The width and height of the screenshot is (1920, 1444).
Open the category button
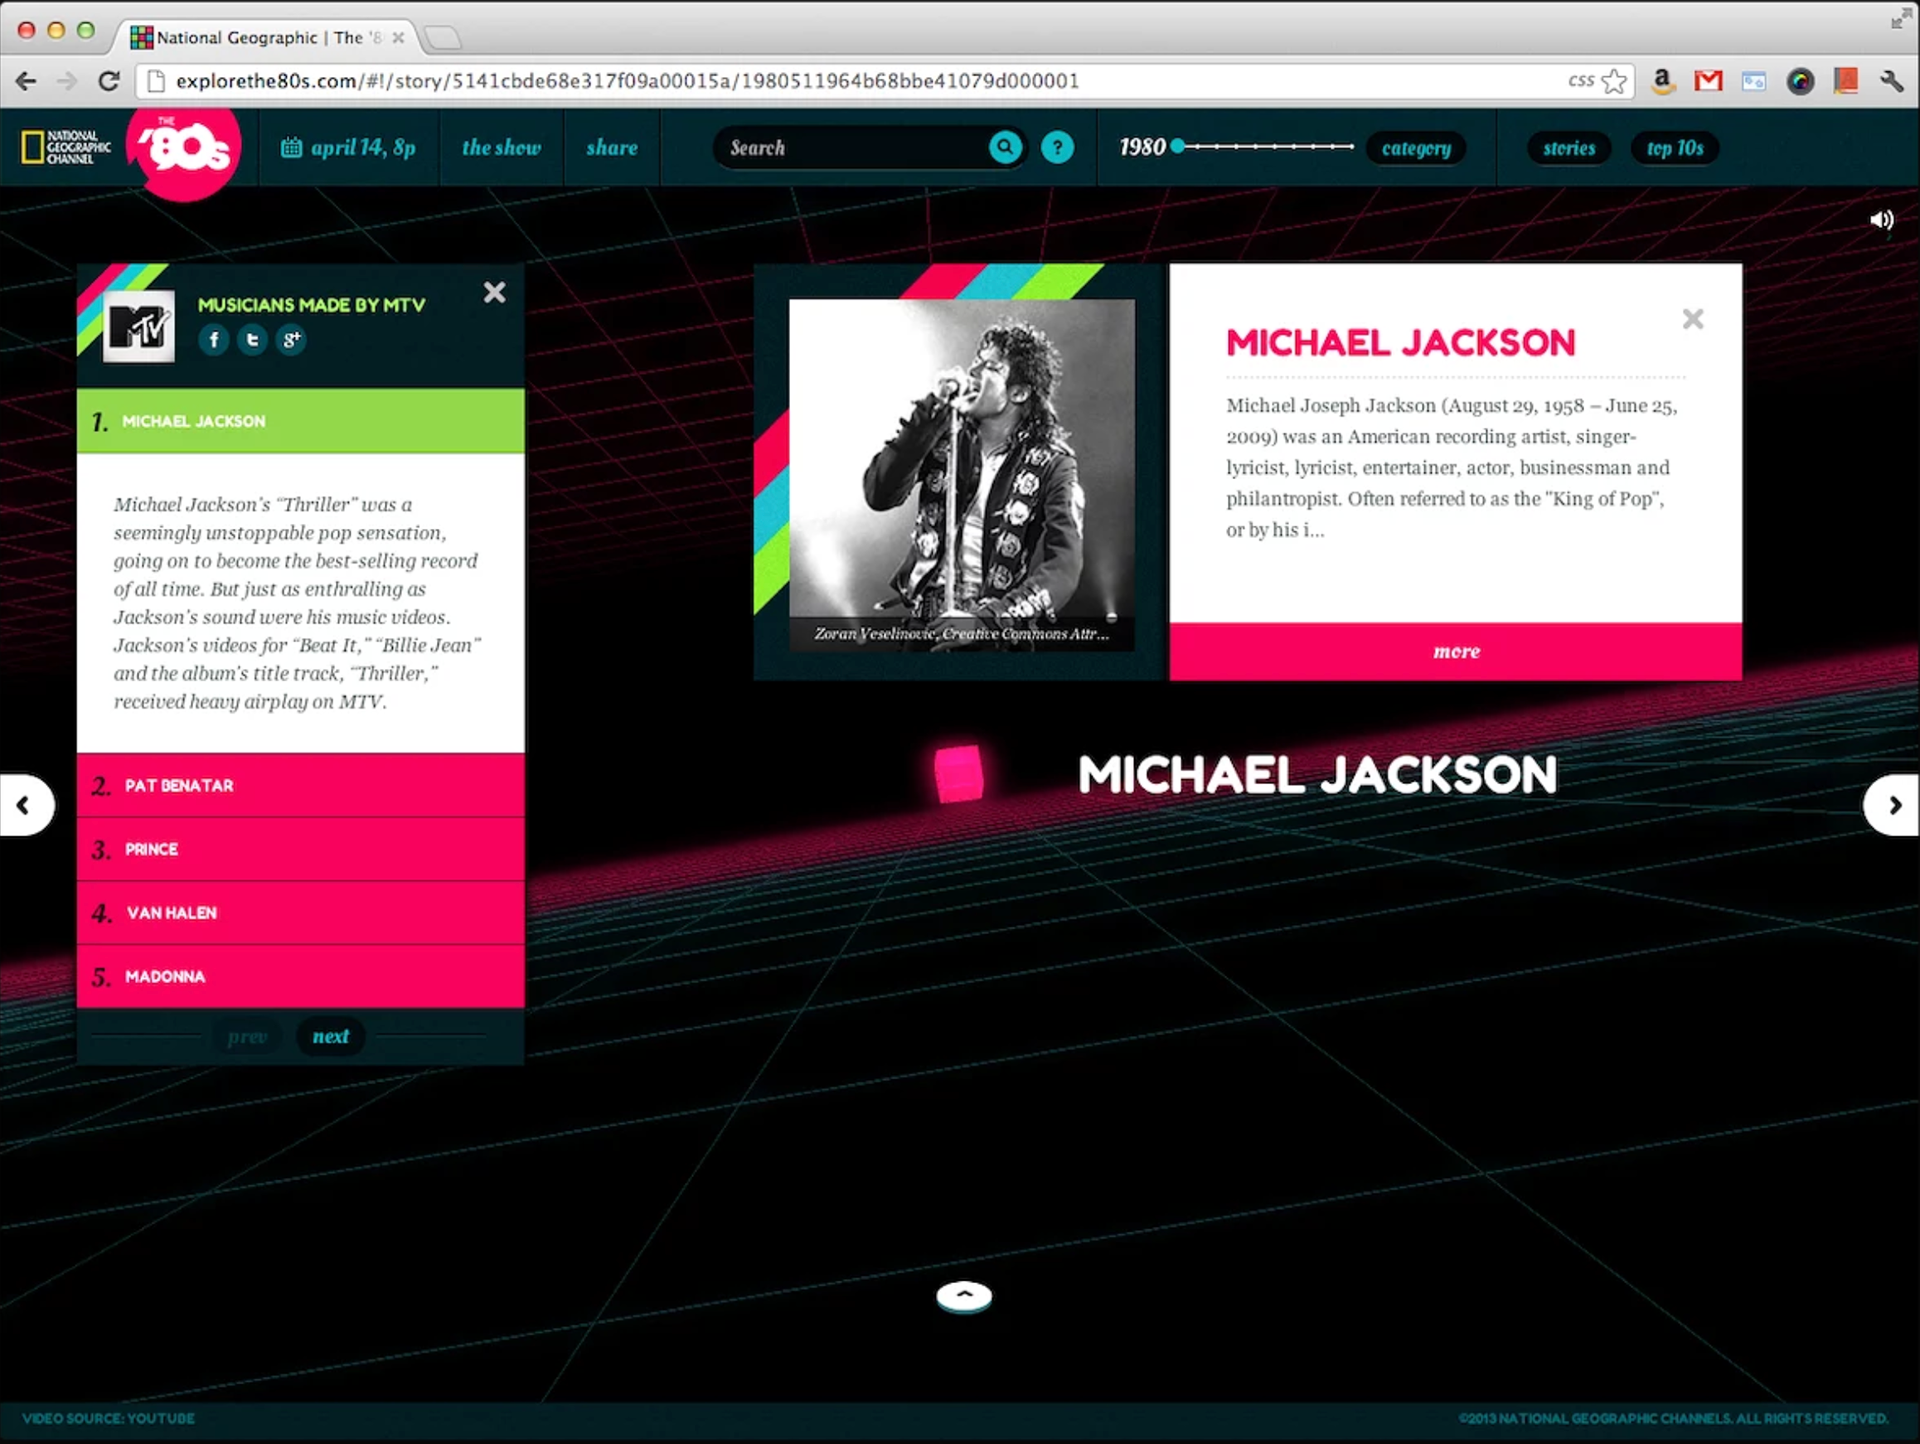1416,148
